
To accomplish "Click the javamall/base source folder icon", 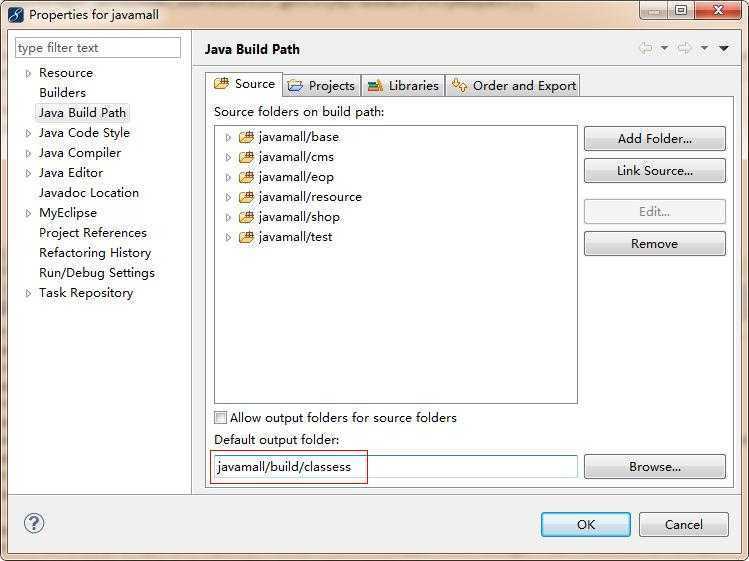I will click(246, 138).
